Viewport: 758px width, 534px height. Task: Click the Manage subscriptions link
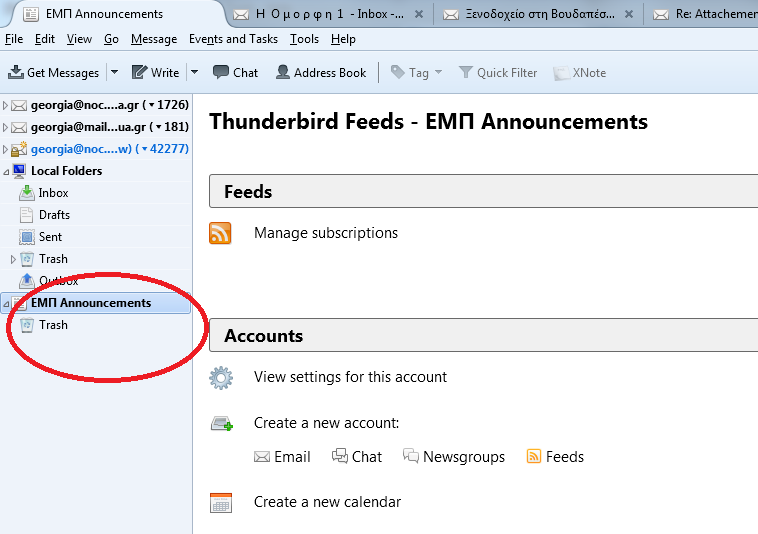click(x=326, y=233)
